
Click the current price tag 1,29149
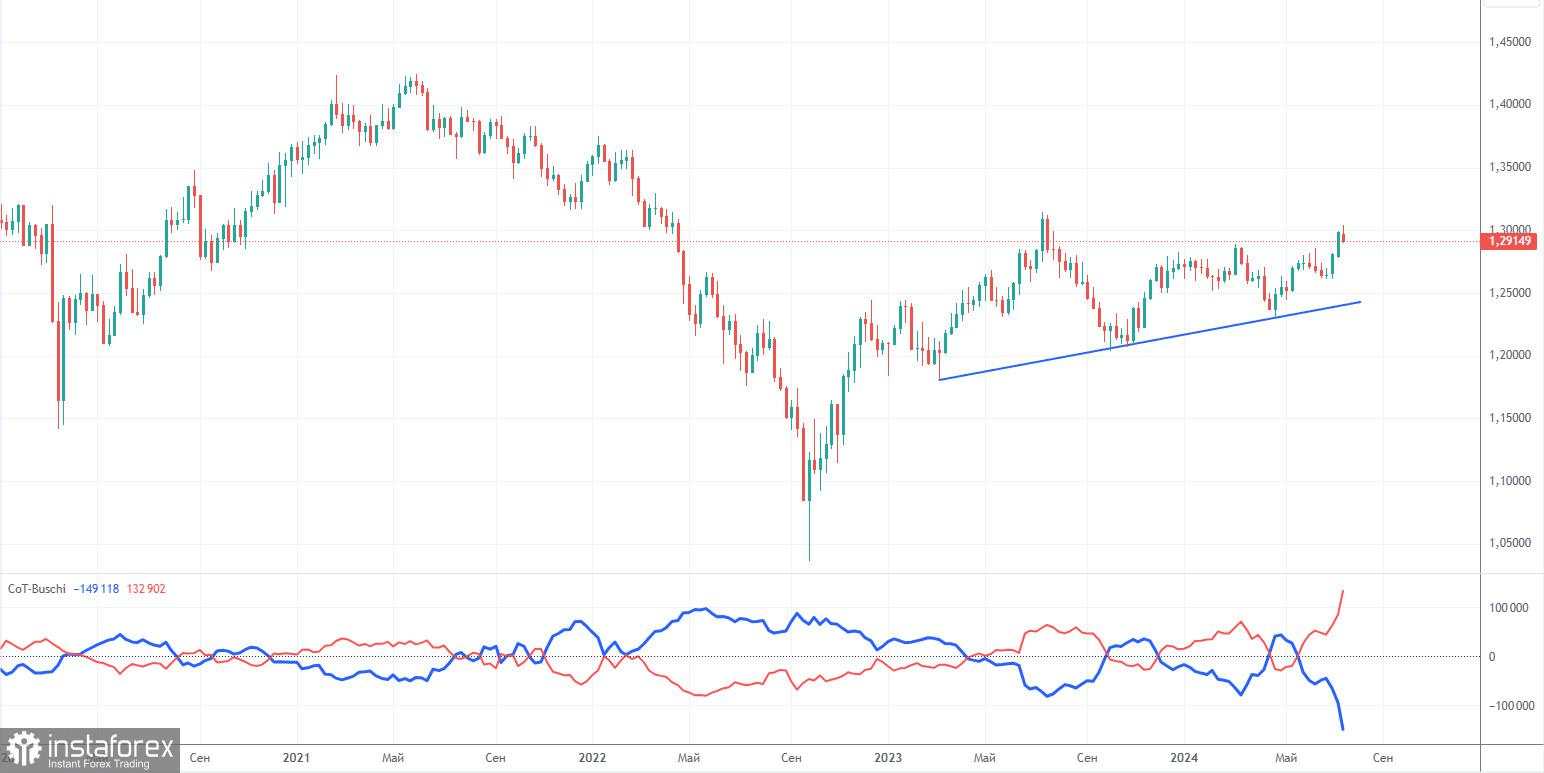[1511, 241]
